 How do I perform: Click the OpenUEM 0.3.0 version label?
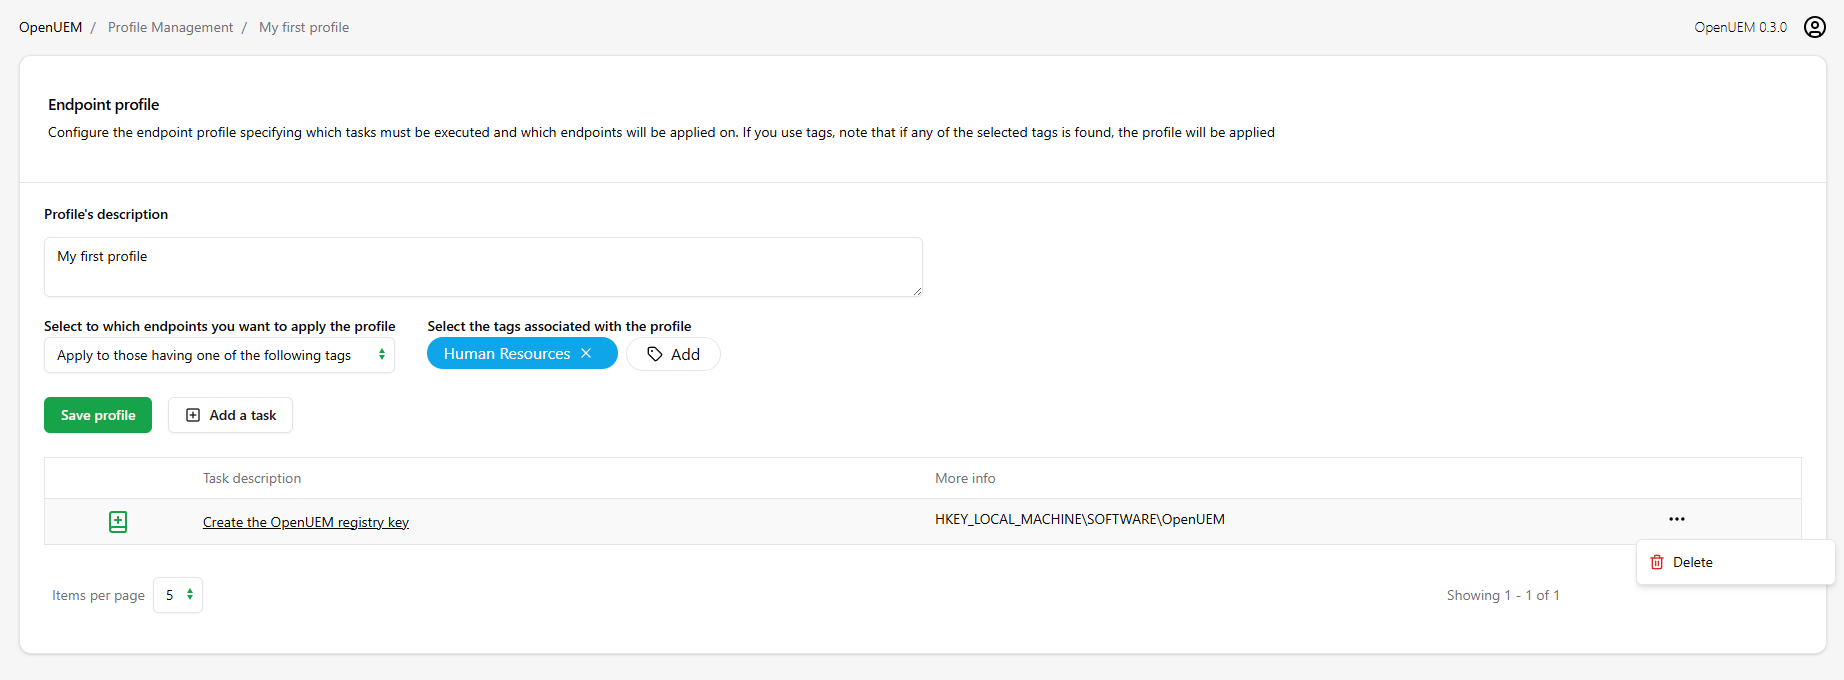pyautogui.click(x=1740, y=27)
